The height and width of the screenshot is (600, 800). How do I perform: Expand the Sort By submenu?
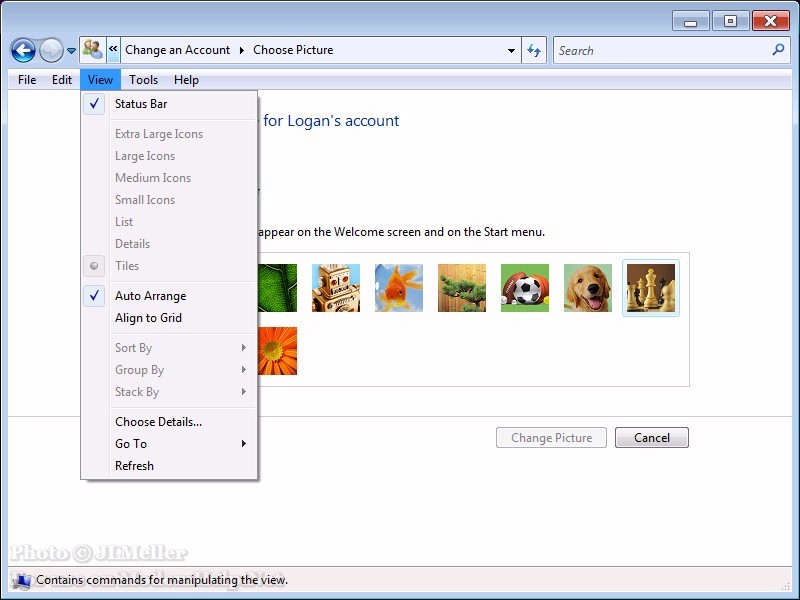pyautogui.click(x=169, y=348)
